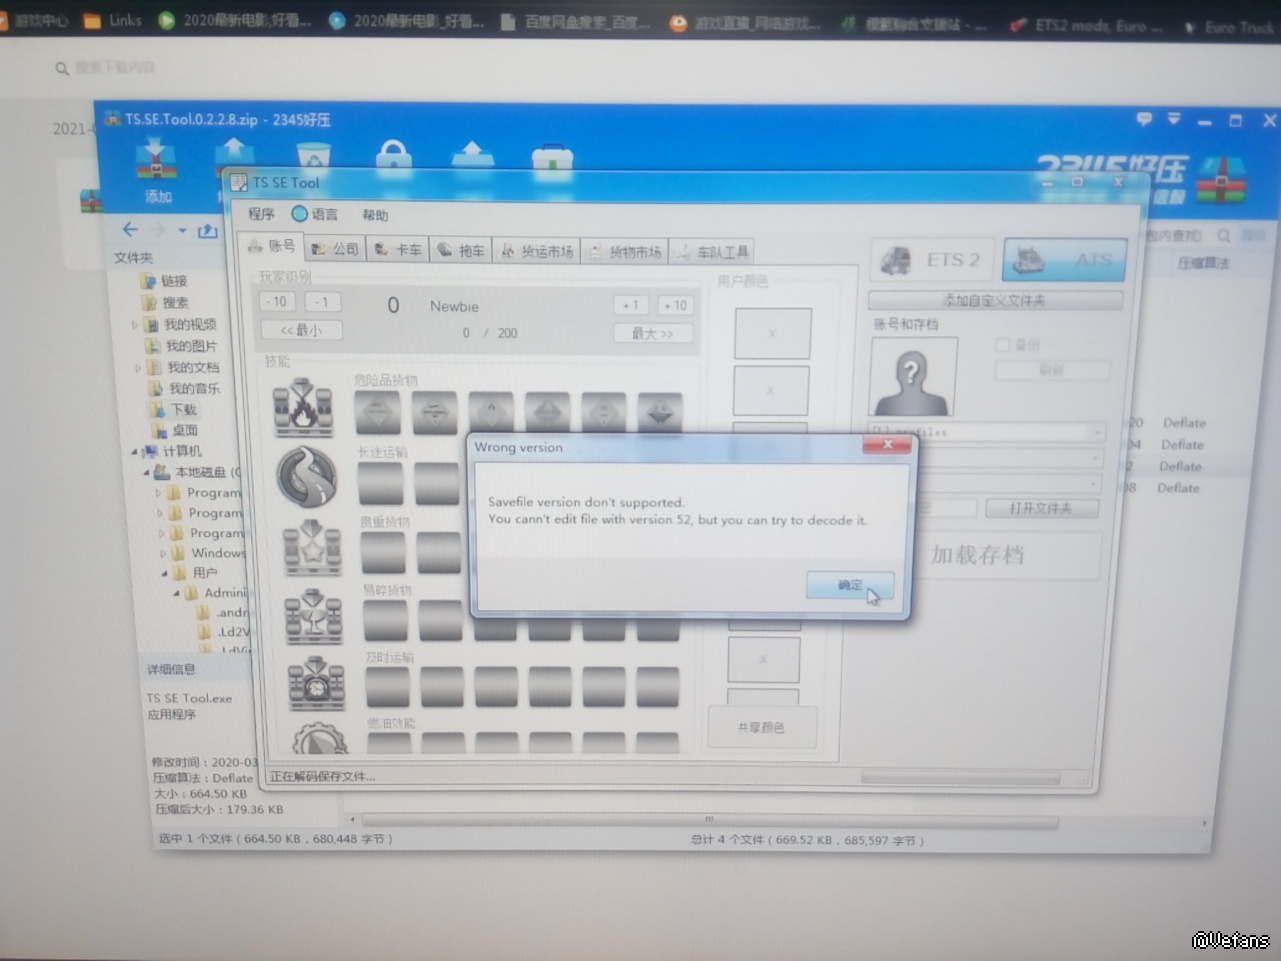Click the second 用户颜色 swatch
This screenshot has height=961, width=1281.
(x=771, y=390)
